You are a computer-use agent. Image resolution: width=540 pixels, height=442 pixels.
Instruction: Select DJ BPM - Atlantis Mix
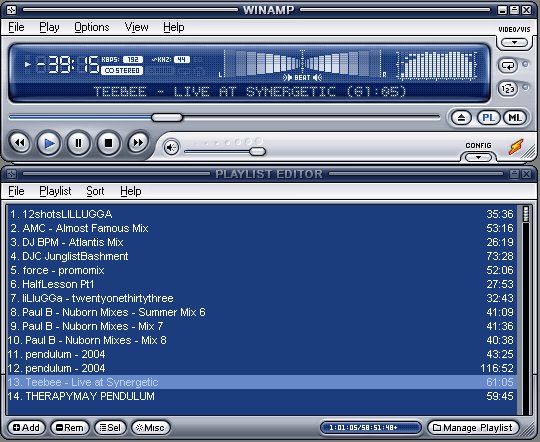[262, 242]
